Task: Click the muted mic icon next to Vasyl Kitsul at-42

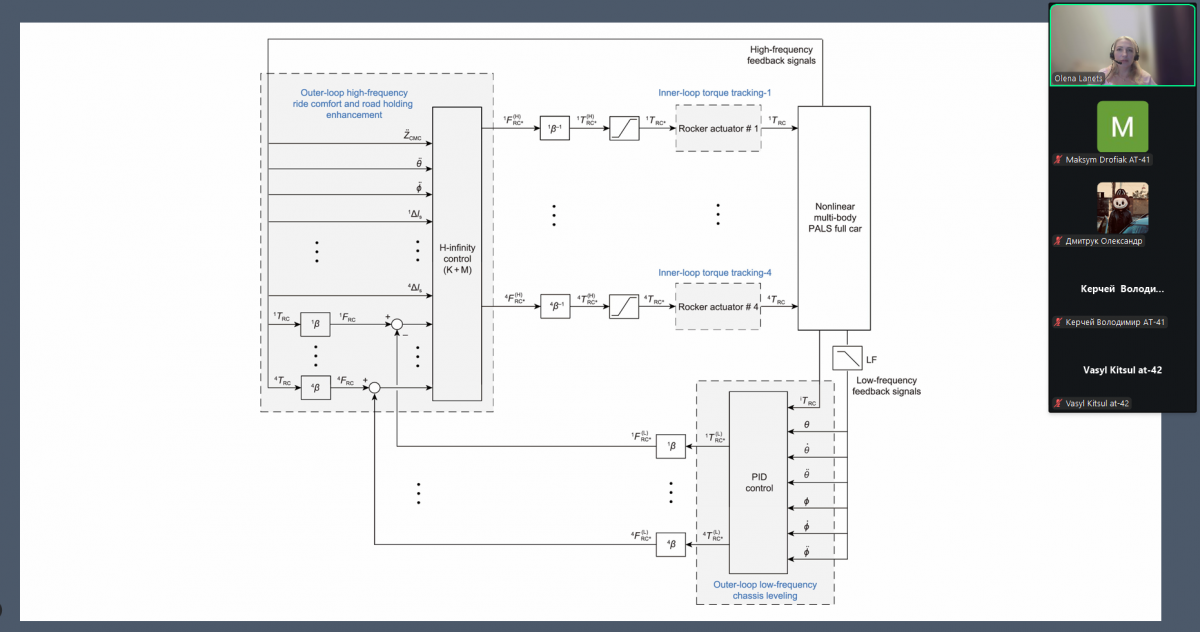Action: point(1057,403)
